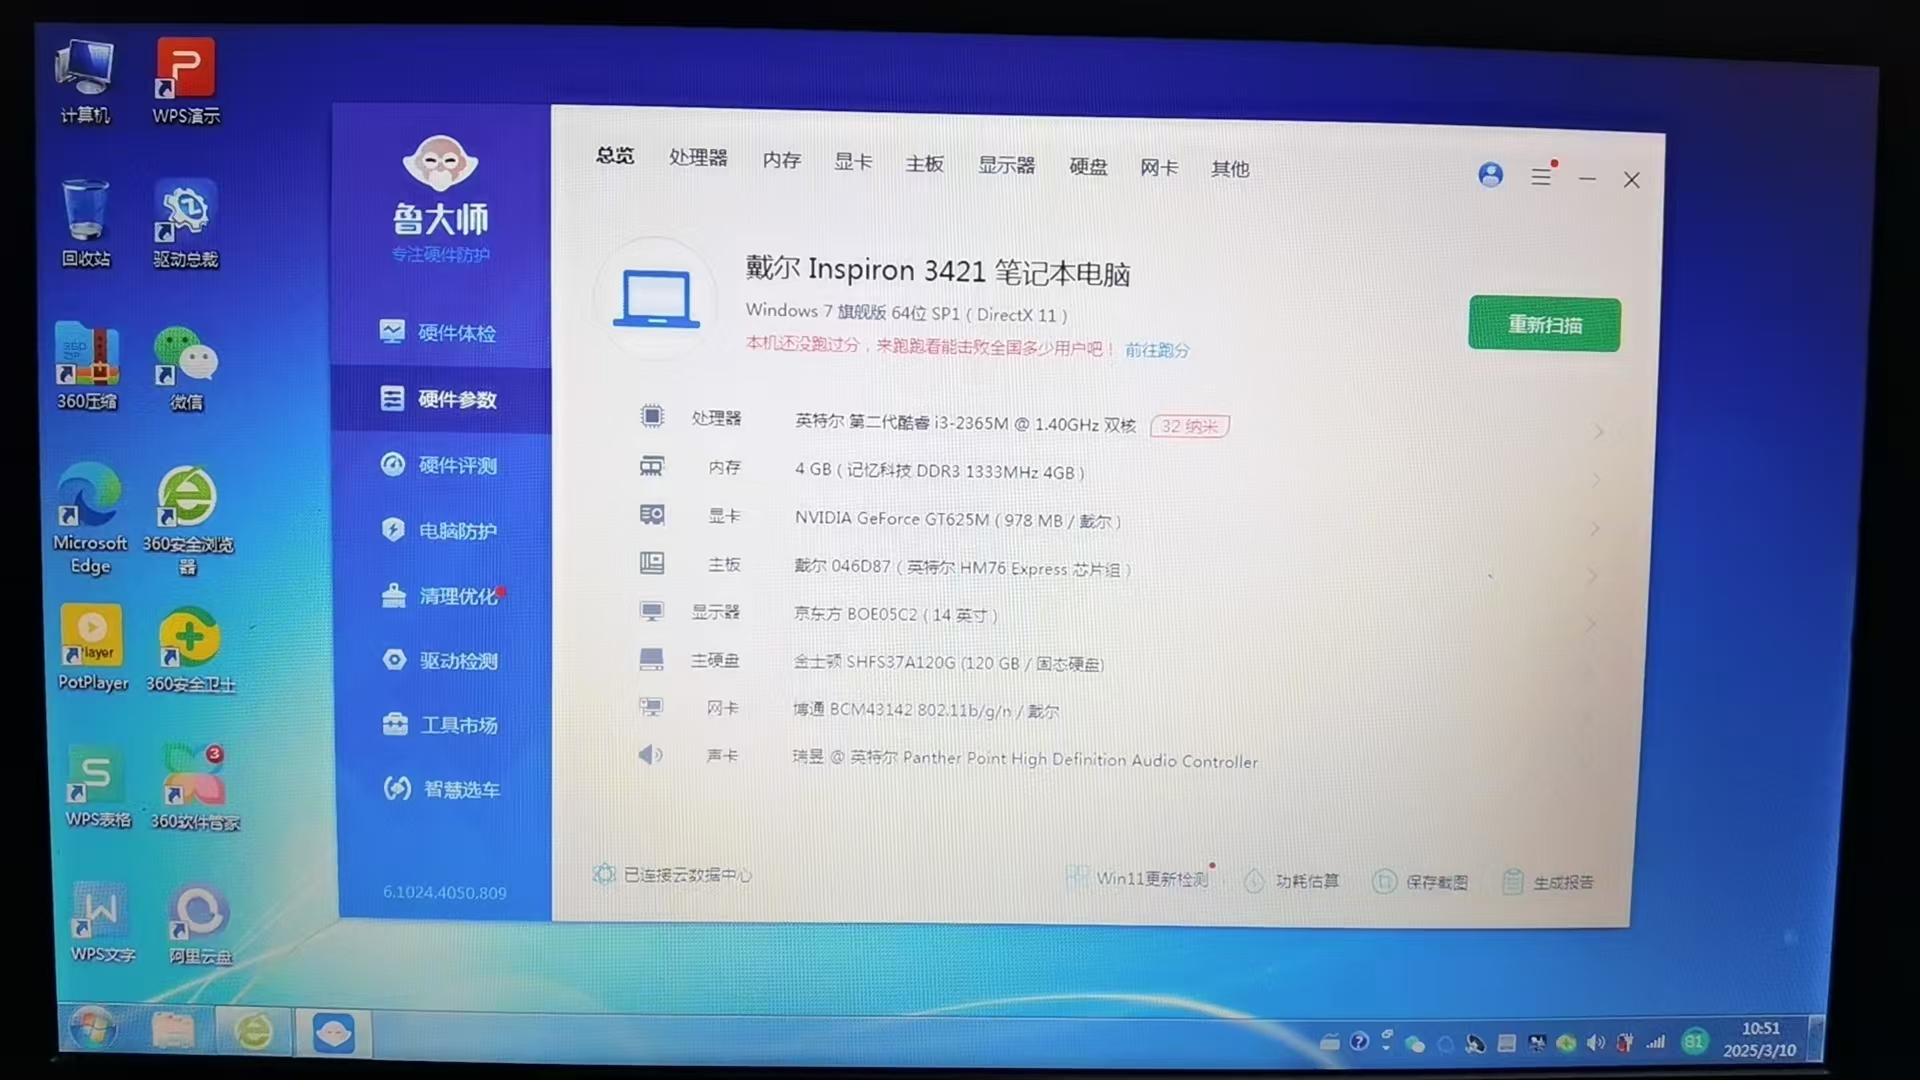Switch to the 处理器 tab
Image resolution: width=1920 pixels, height=1080 pixels.
(x=698, y=157)
